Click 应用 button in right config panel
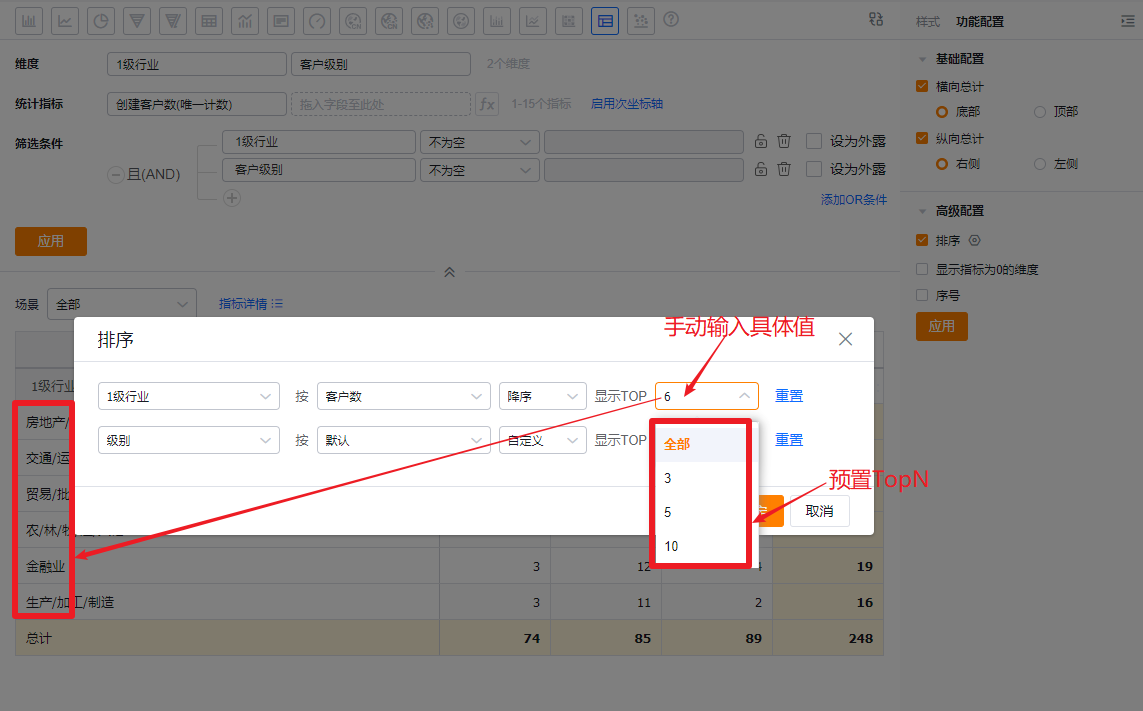Viewport: 1143px width, 711px height. coord(942,326)
